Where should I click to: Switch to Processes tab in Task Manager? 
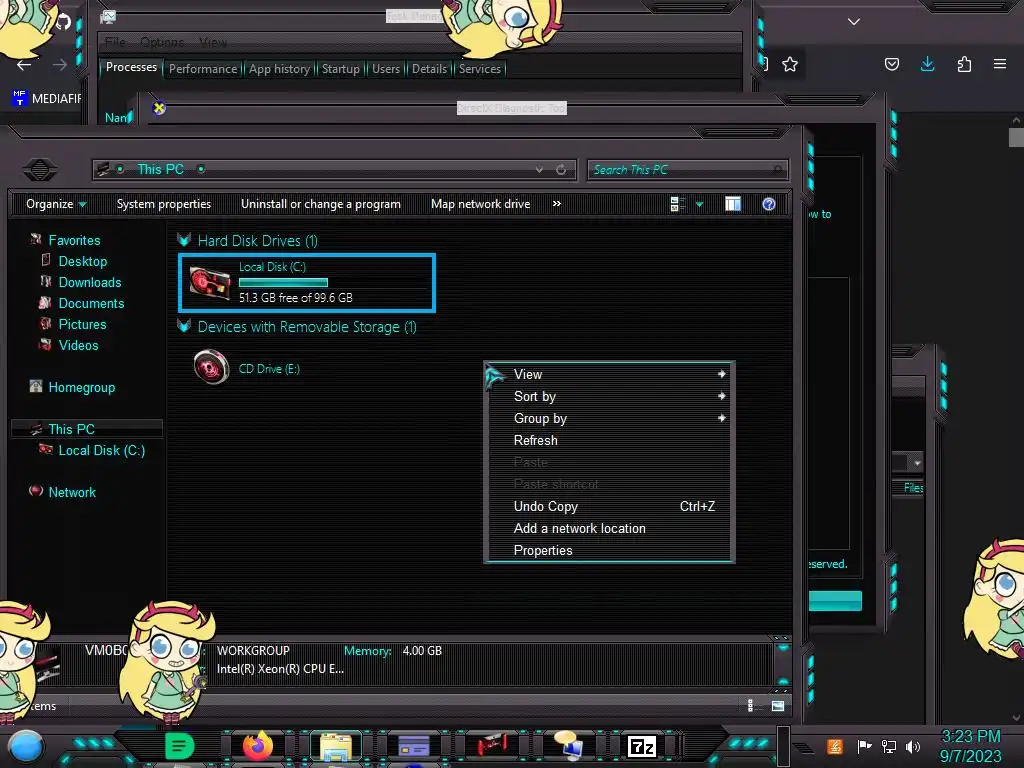131,67
